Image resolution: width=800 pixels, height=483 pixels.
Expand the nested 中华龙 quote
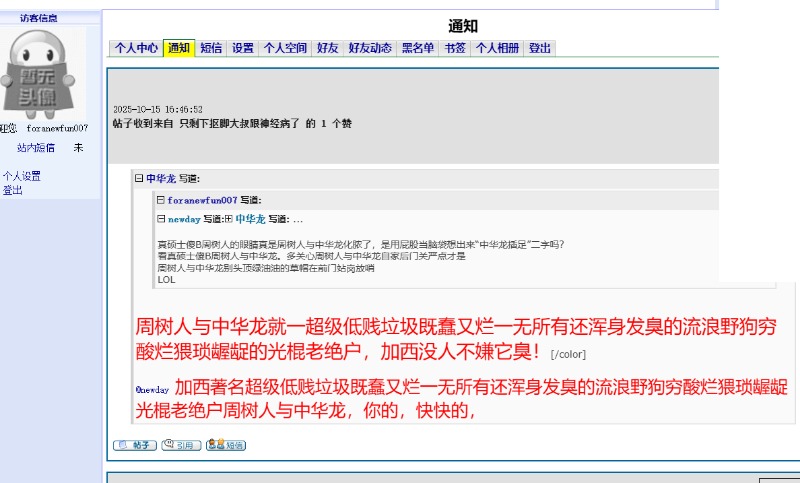(228, 219)
